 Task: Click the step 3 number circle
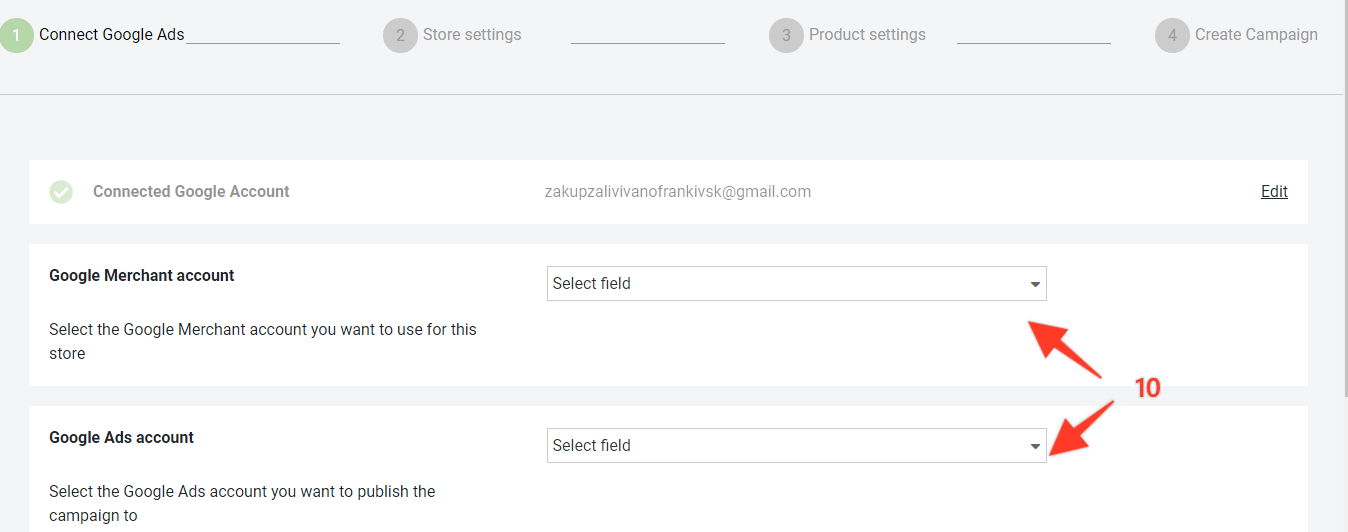(x=786, y=35)
